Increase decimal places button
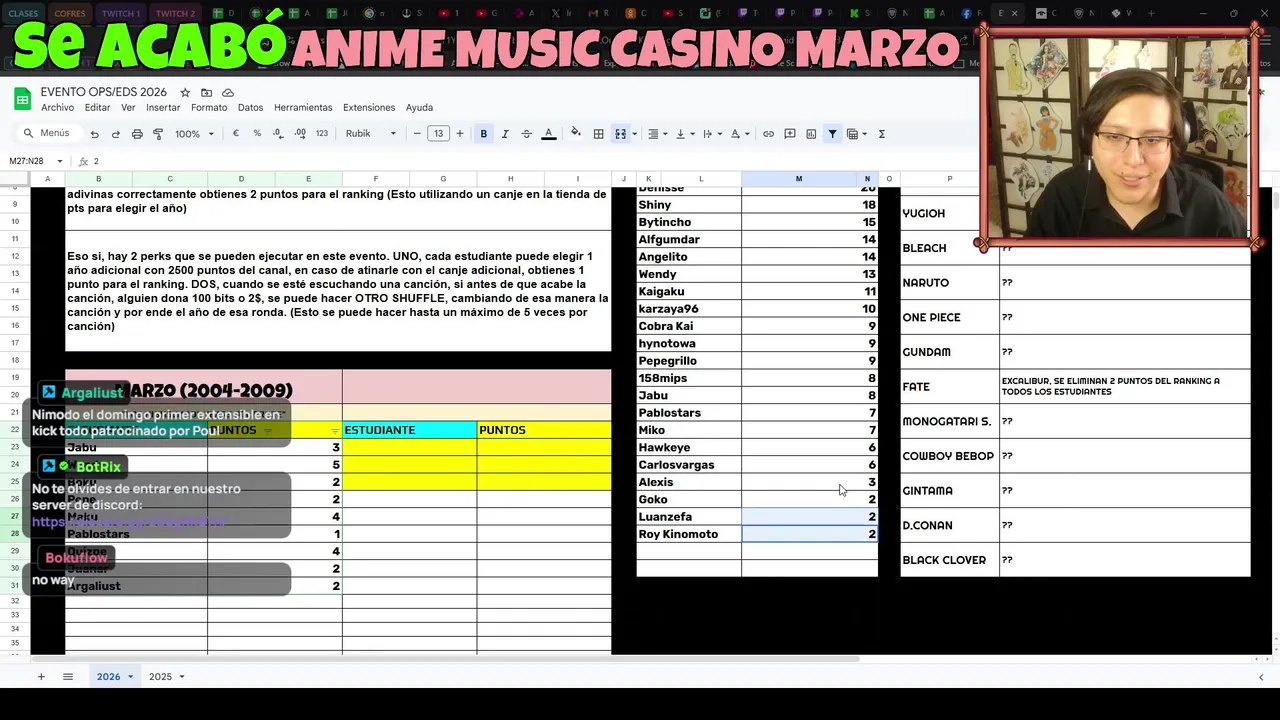Viewport: 1280px width, 720px height. 299,134
